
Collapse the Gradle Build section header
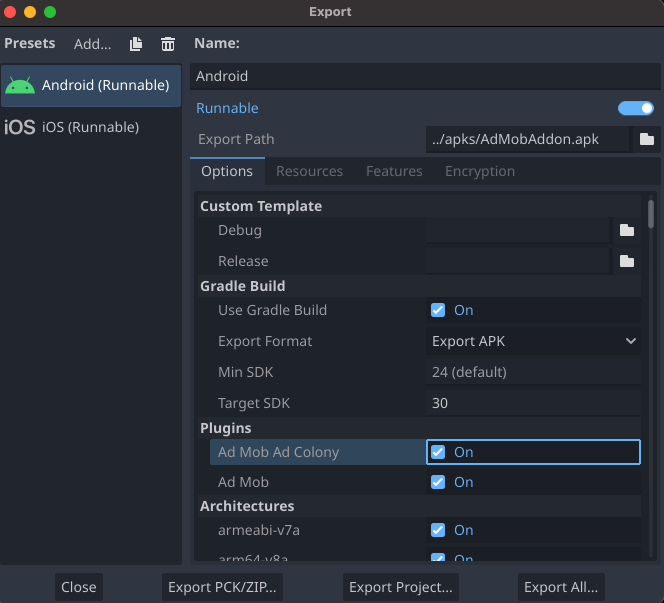[419, 286]
